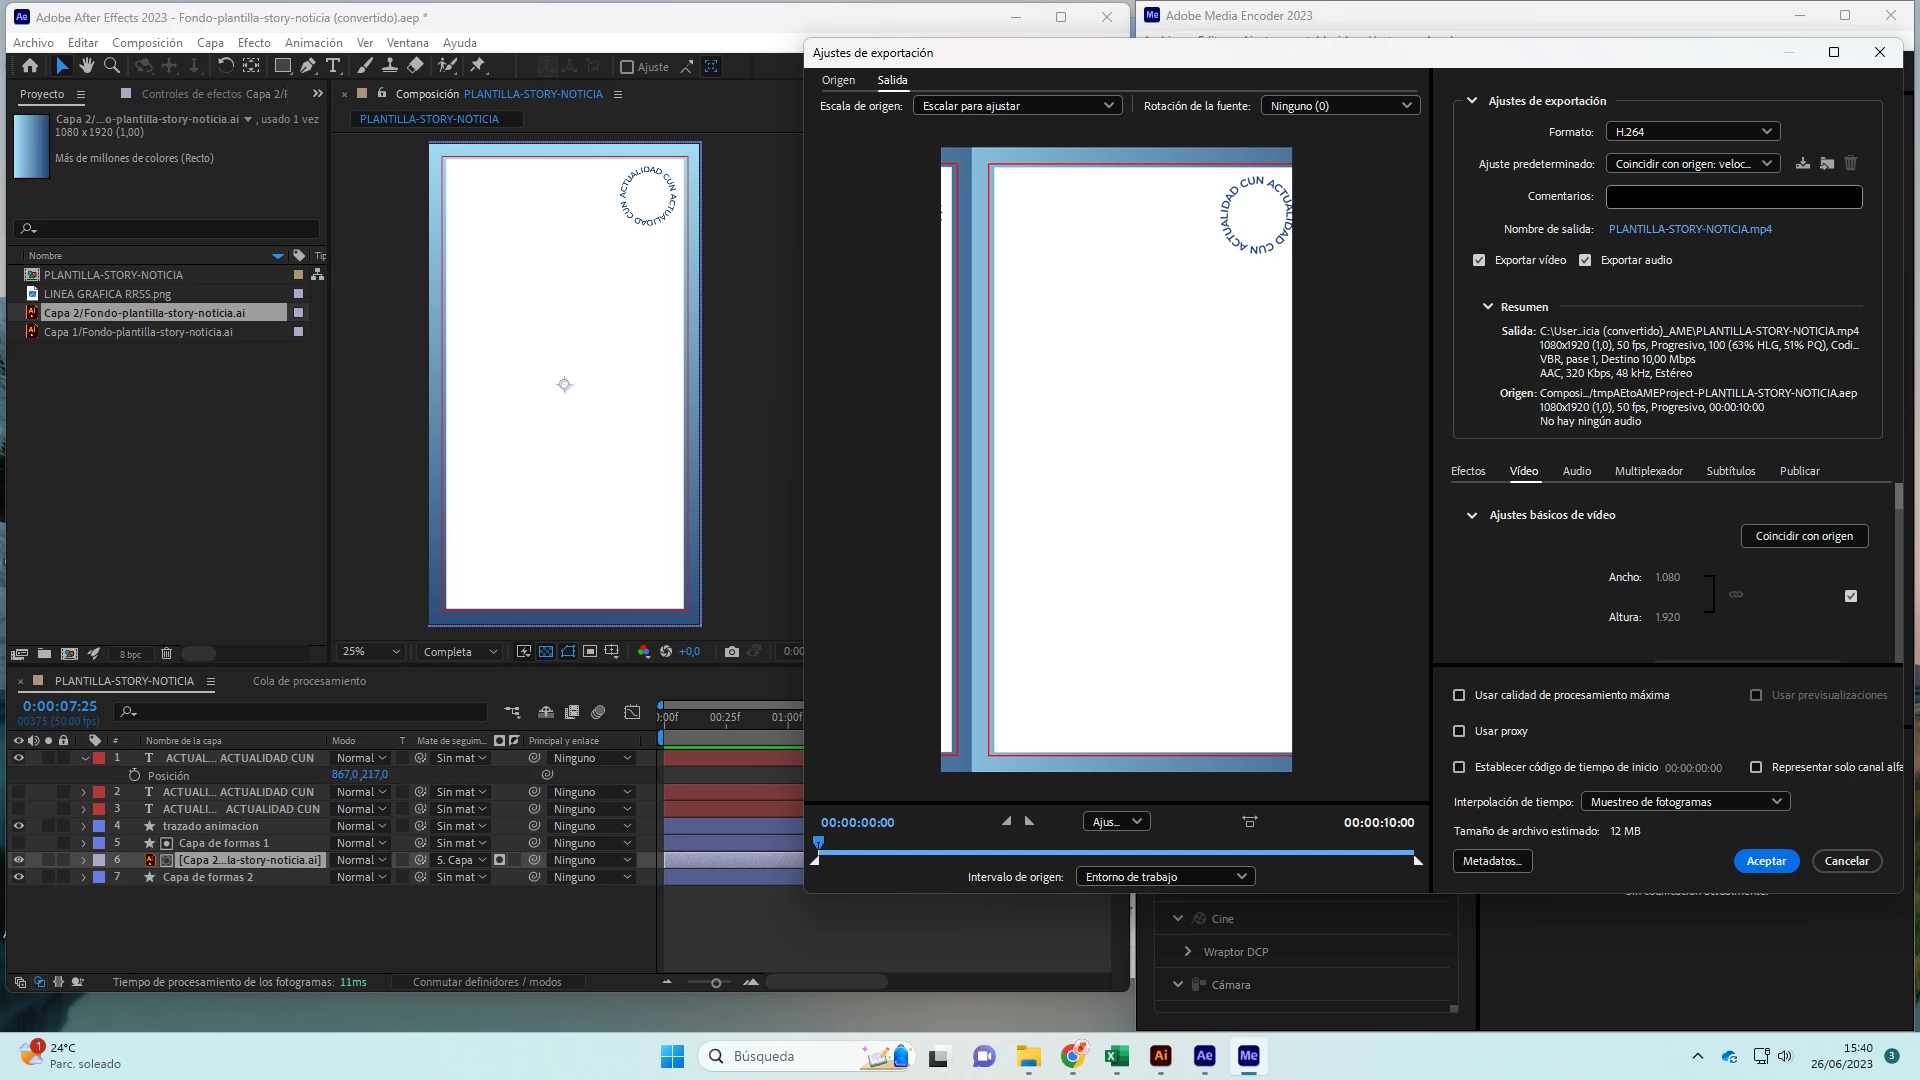The height and width of the screenshot is (1080, 1920).
Task: Select the Zoom magnifier tool
Action: point(112,66)
